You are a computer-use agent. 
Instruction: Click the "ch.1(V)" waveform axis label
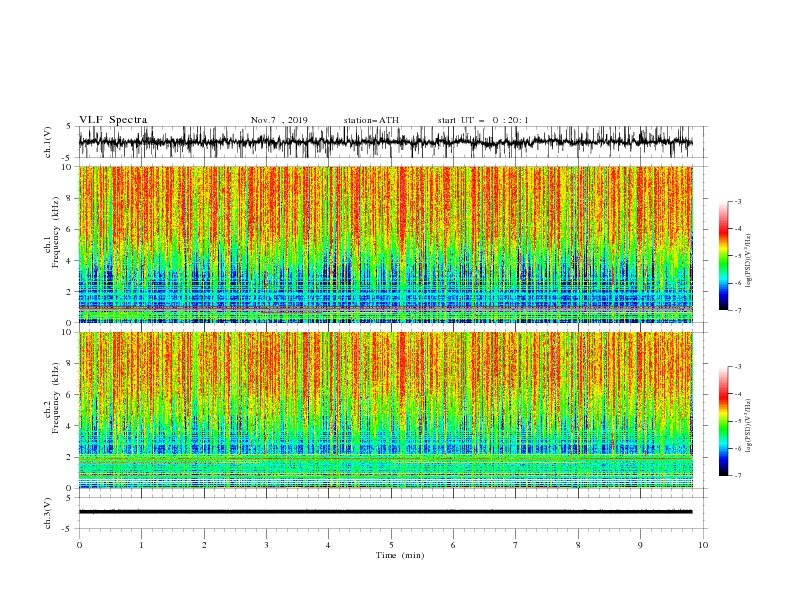pos(48,142)
